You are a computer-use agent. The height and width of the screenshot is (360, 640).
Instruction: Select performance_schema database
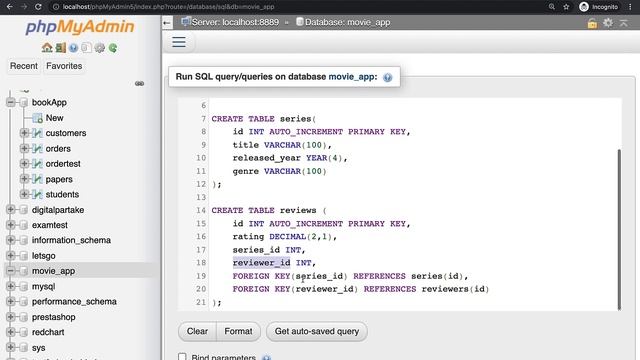tap(74, 302)
